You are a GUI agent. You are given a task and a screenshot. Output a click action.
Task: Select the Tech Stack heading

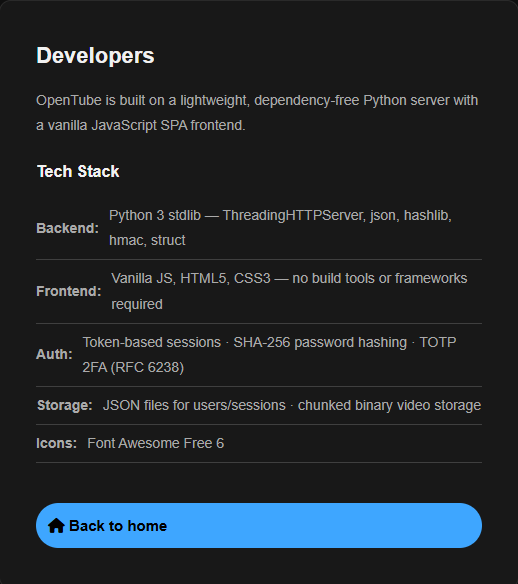pos(78,172)
